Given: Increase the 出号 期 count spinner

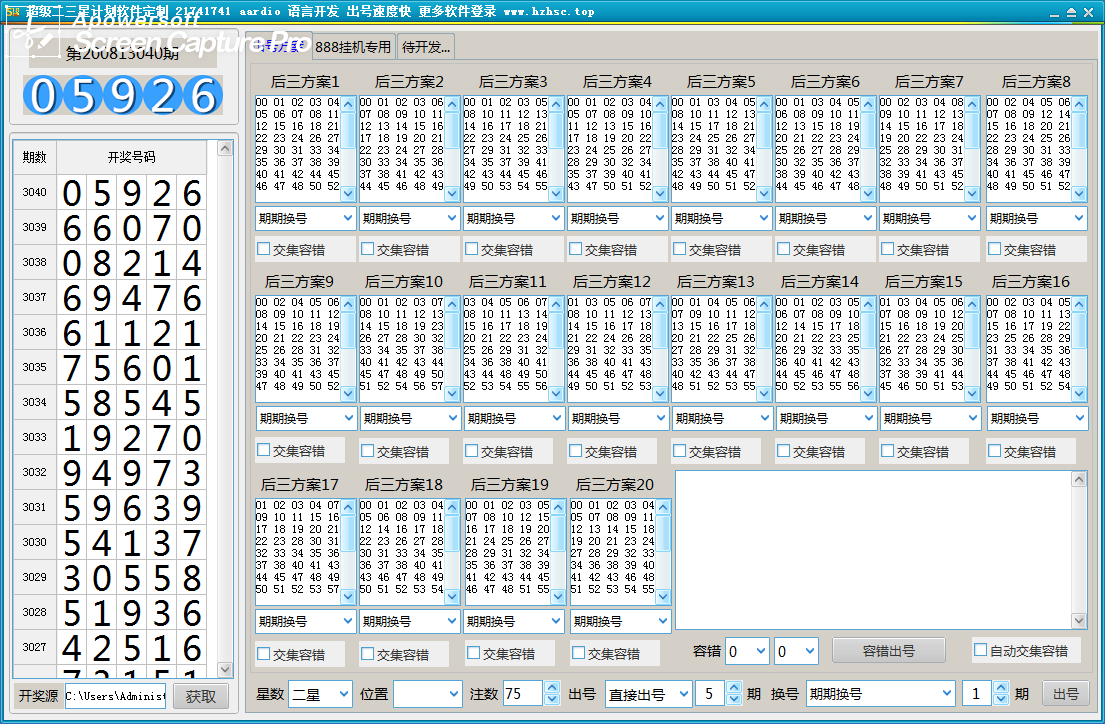Looking at the screenshot, I should coord(734,687).
